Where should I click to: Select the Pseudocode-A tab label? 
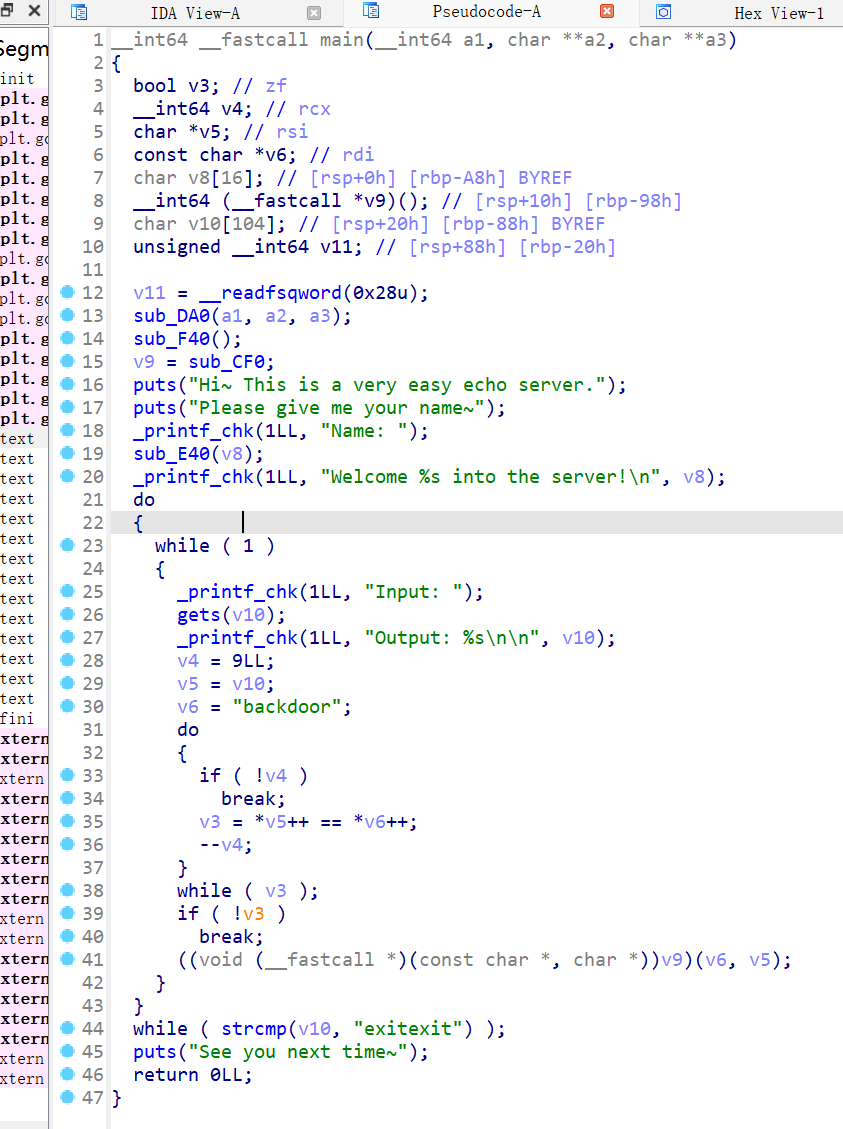(x=486, y=12)
